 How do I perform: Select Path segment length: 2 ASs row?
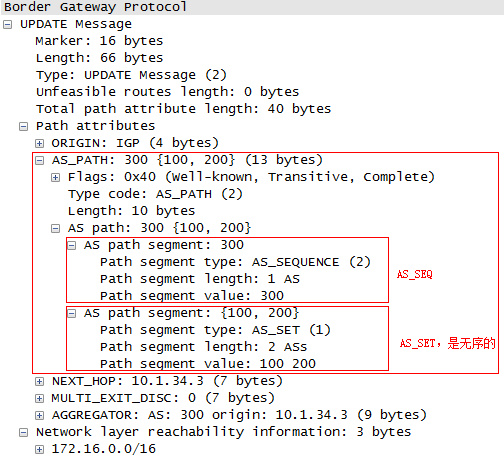click(x=203, y=347)
